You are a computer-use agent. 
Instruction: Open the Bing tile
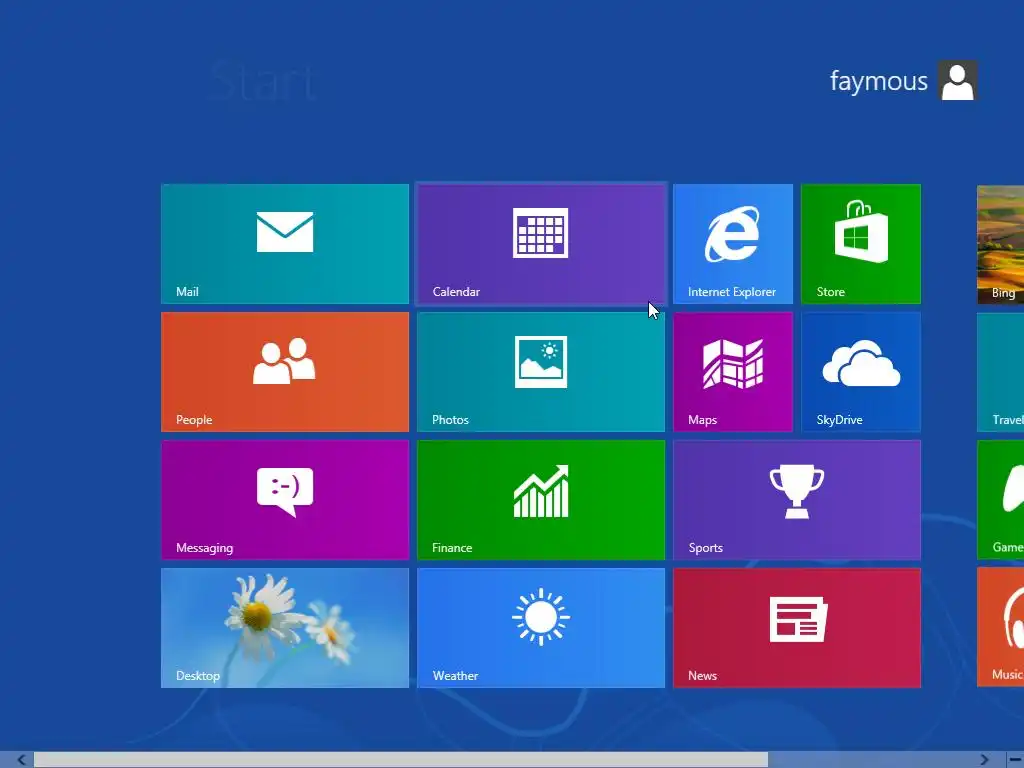(1000, 244)
